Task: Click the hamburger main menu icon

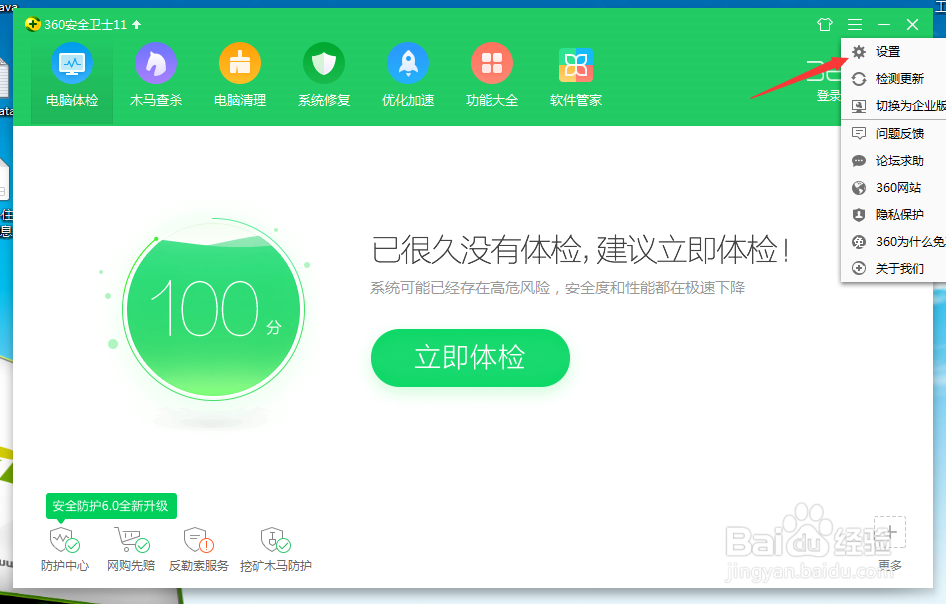Action: [855, 25]
